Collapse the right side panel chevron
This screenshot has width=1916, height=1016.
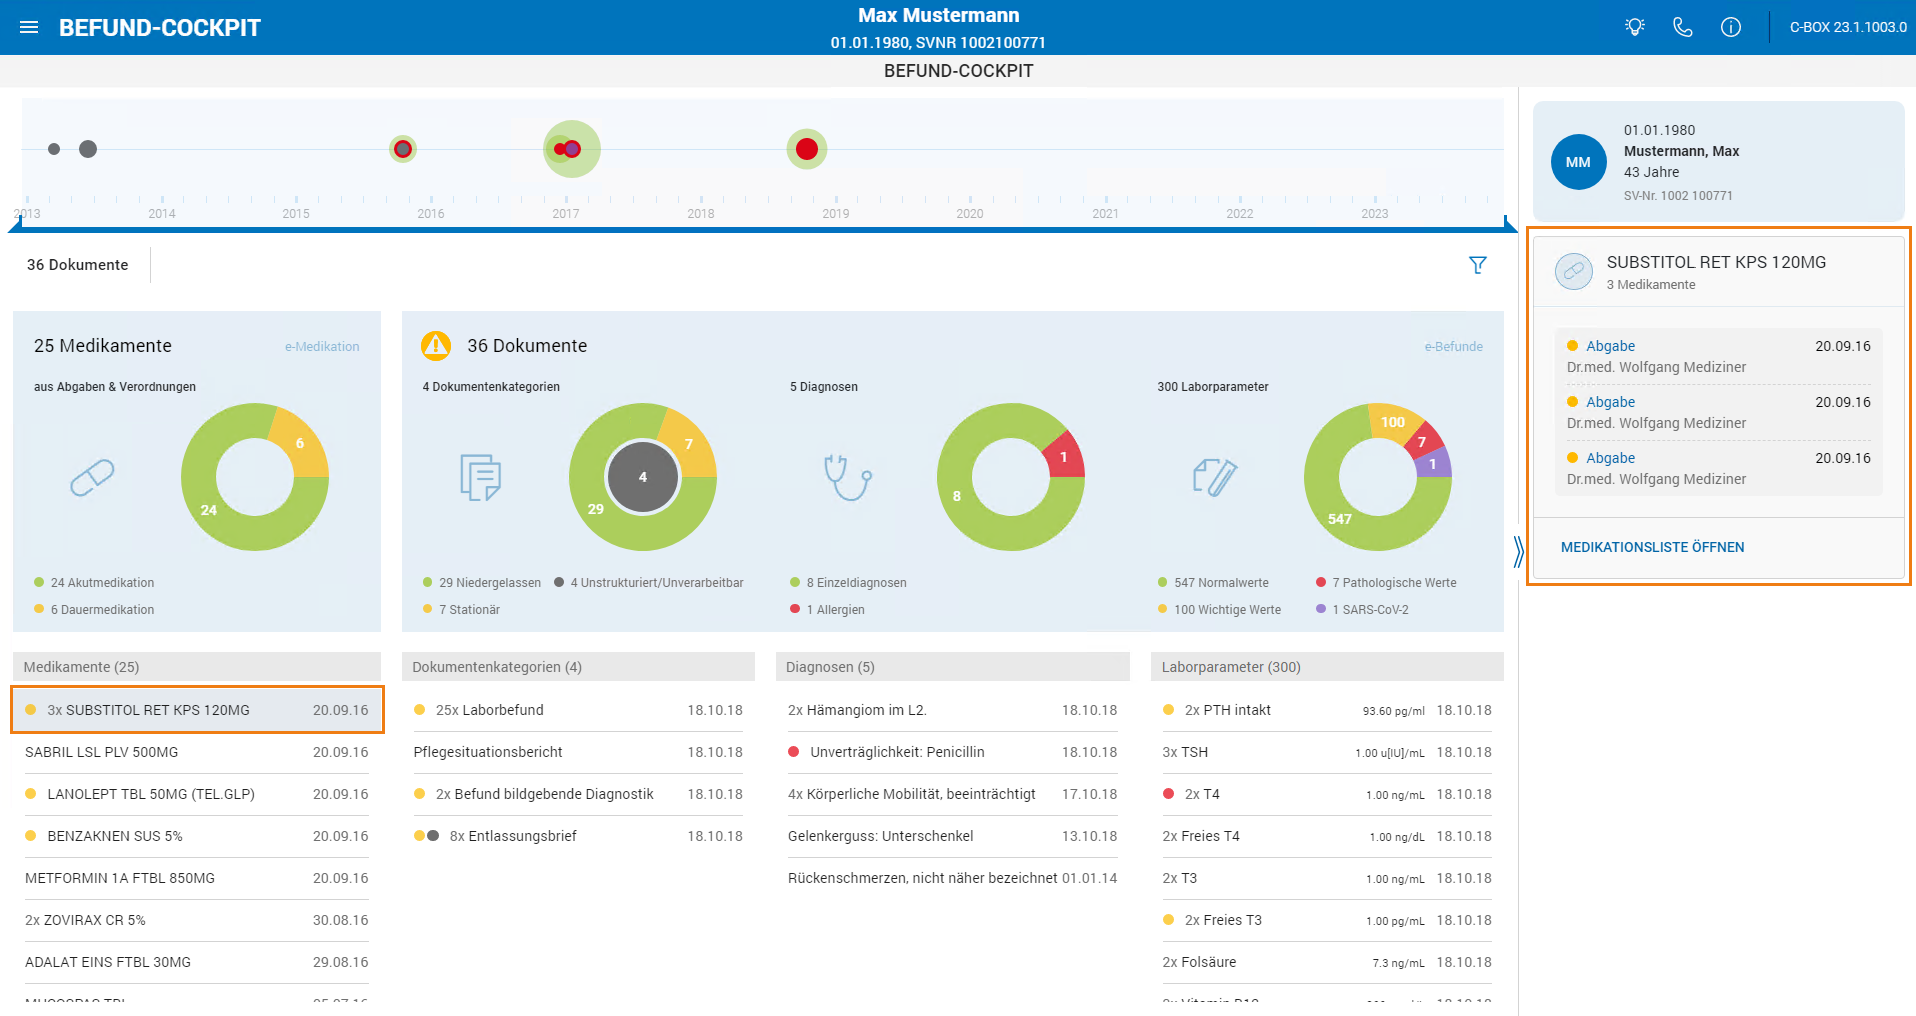(1518, 551)
